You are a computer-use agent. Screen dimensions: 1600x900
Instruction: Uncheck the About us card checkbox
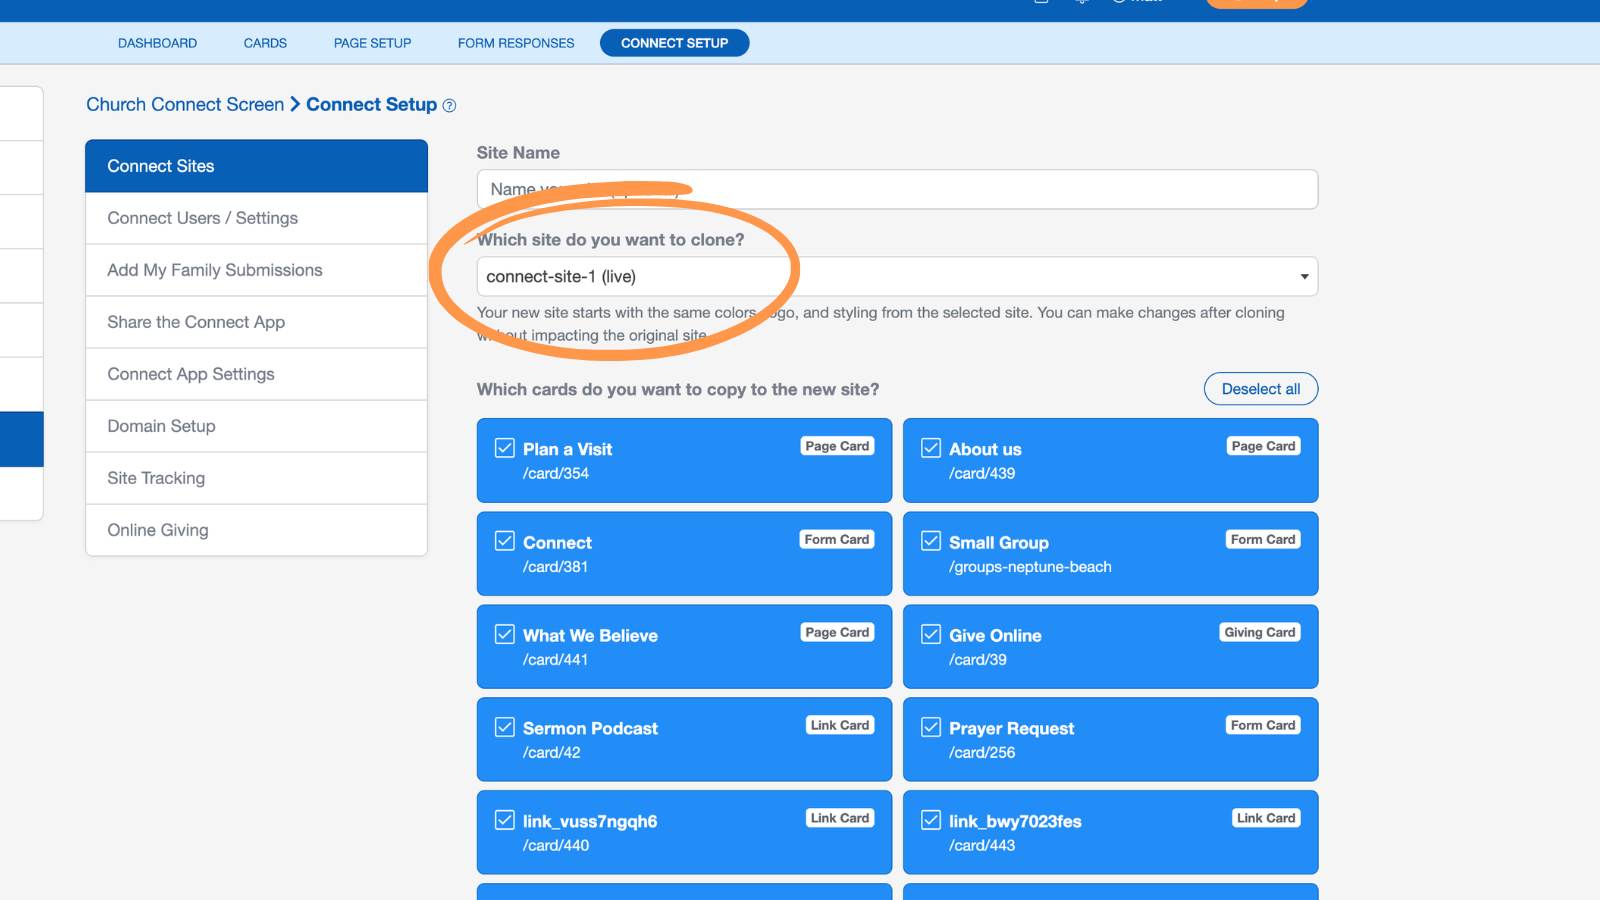coord(931,448)
